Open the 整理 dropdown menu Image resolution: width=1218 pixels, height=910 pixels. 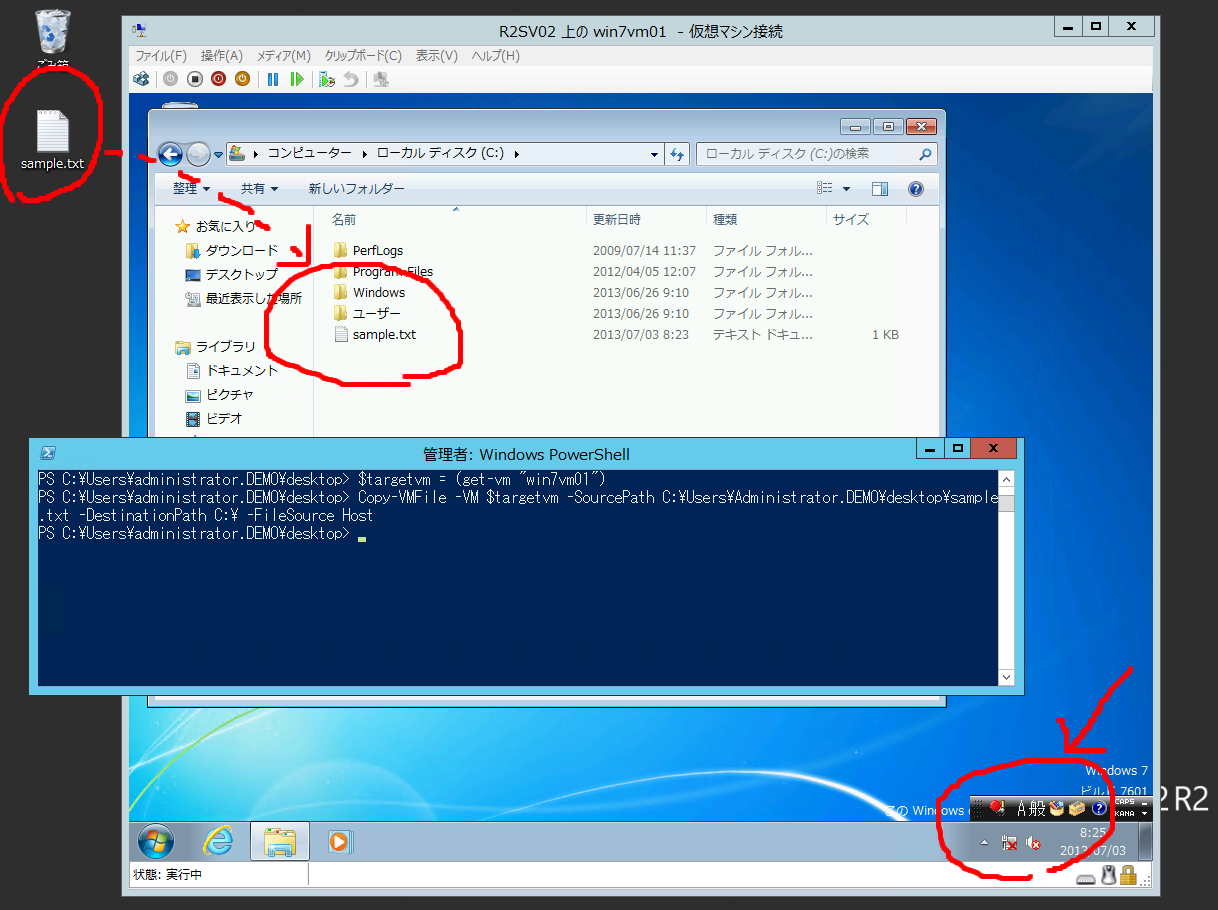point(191,188)
